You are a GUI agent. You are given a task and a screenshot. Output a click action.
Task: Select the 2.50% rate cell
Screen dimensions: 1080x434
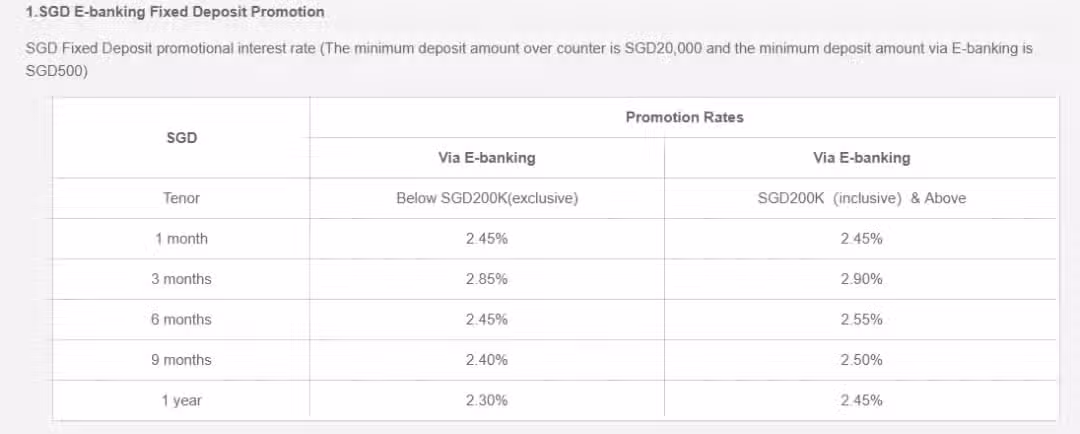[x=861, y=360]
